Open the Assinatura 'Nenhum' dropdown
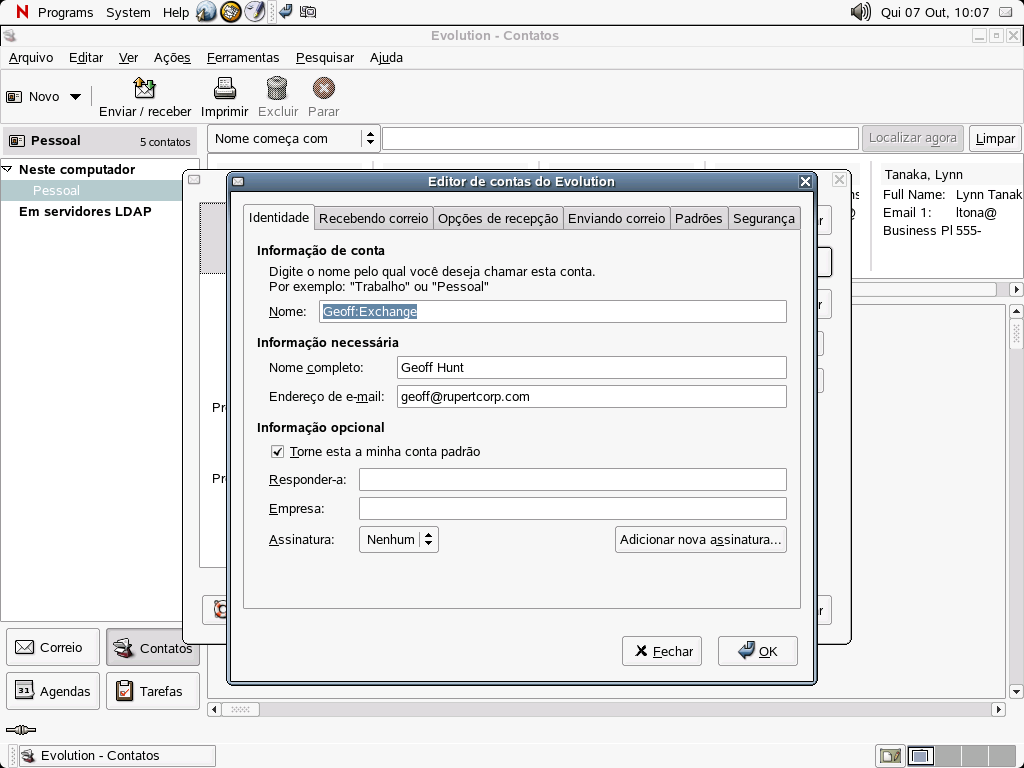Screen dimensions: 1024x768 [x=398, y=540]
